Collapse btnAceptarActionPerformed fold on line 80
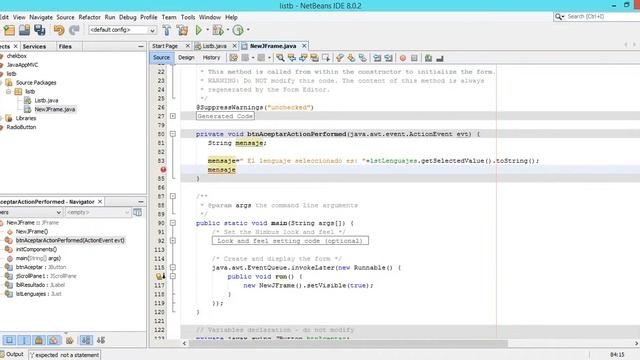Image resolution: width=640 pixels, height=360 pixels. tap(173, 134)
